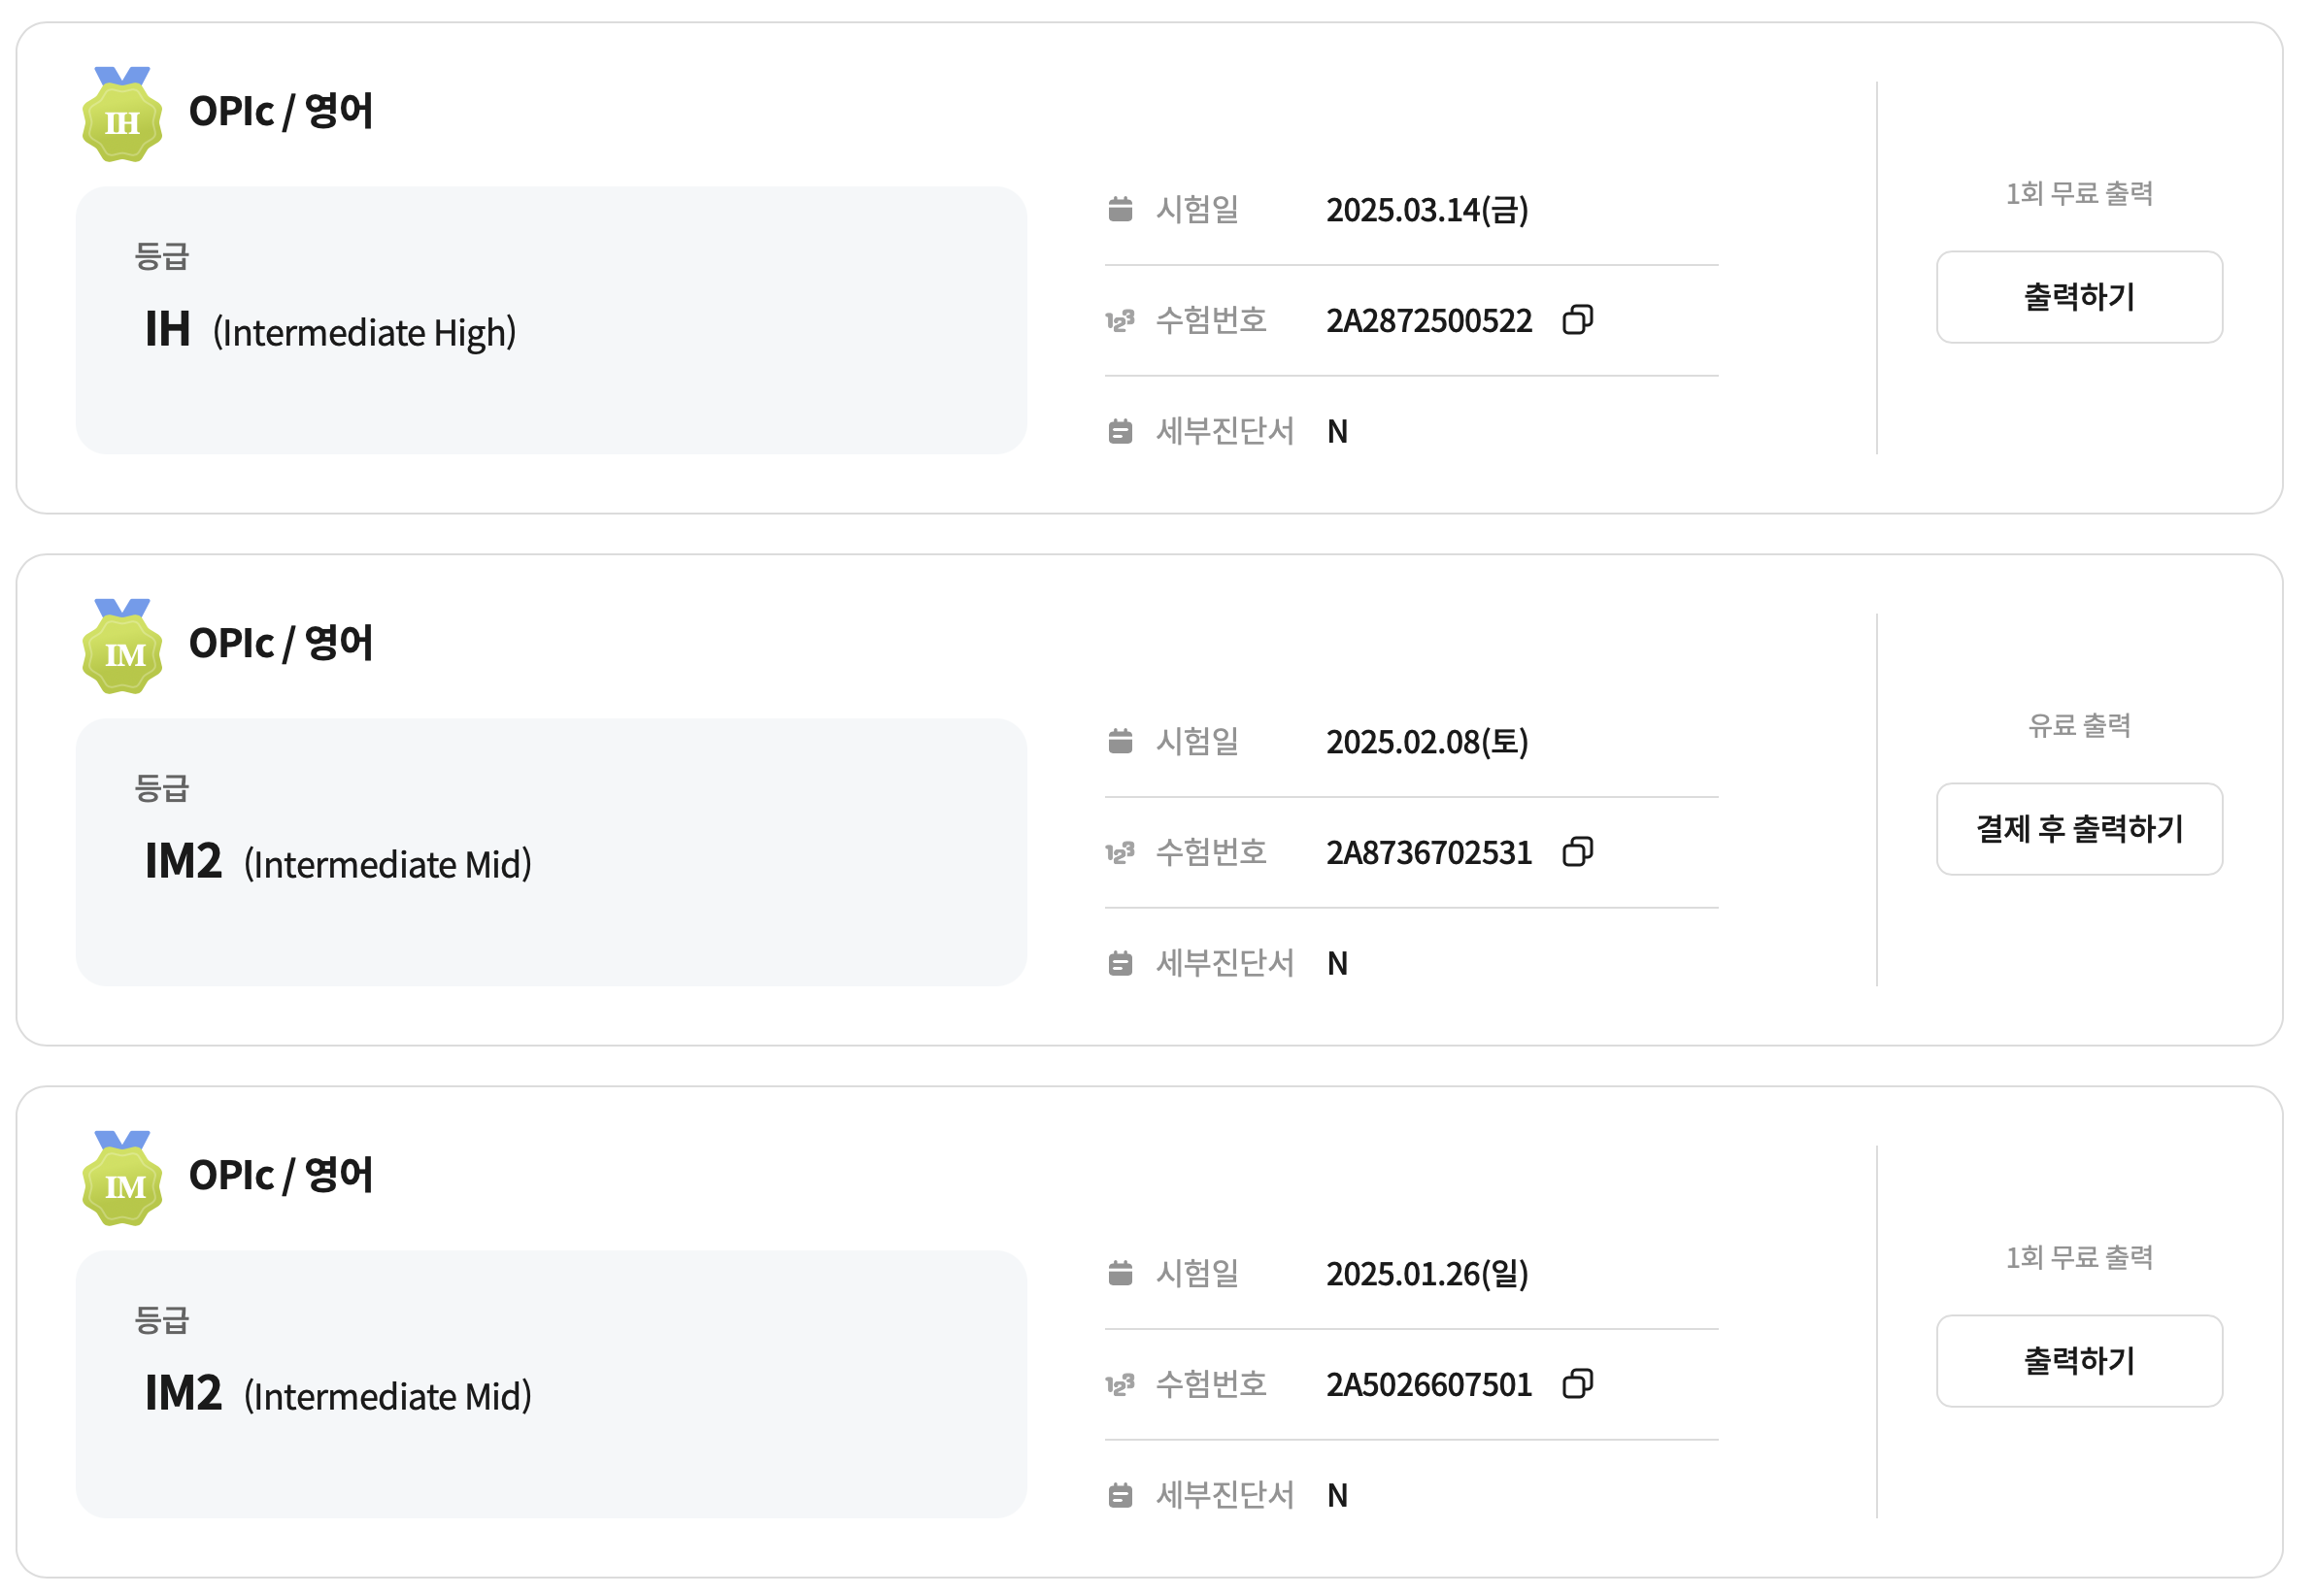The image size is (2315, 1596).
Task: Click the IH medal badge icon
Action: (x=122, y=114)
